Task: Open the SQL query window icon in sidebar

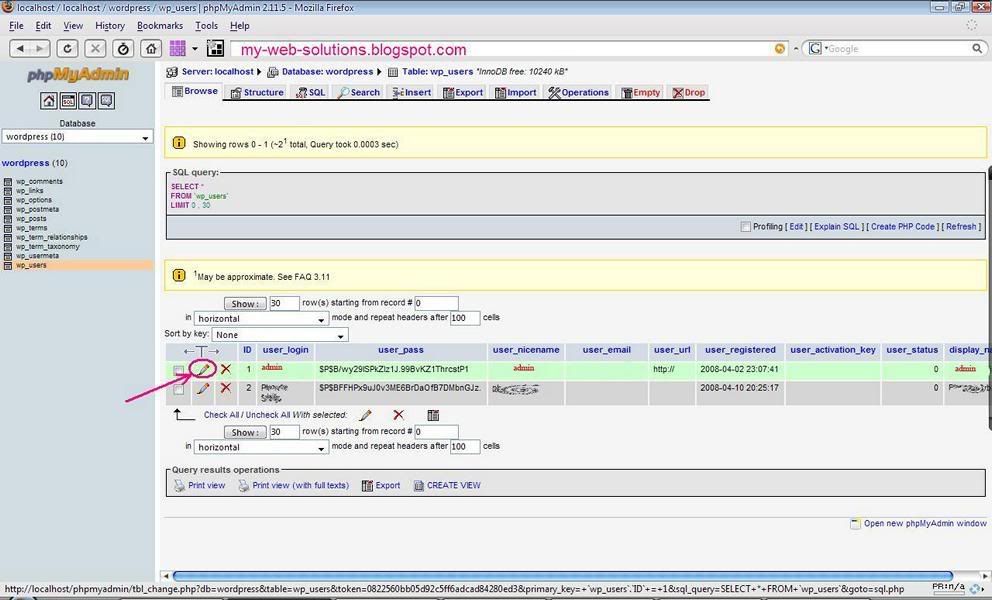Action: 68,101
